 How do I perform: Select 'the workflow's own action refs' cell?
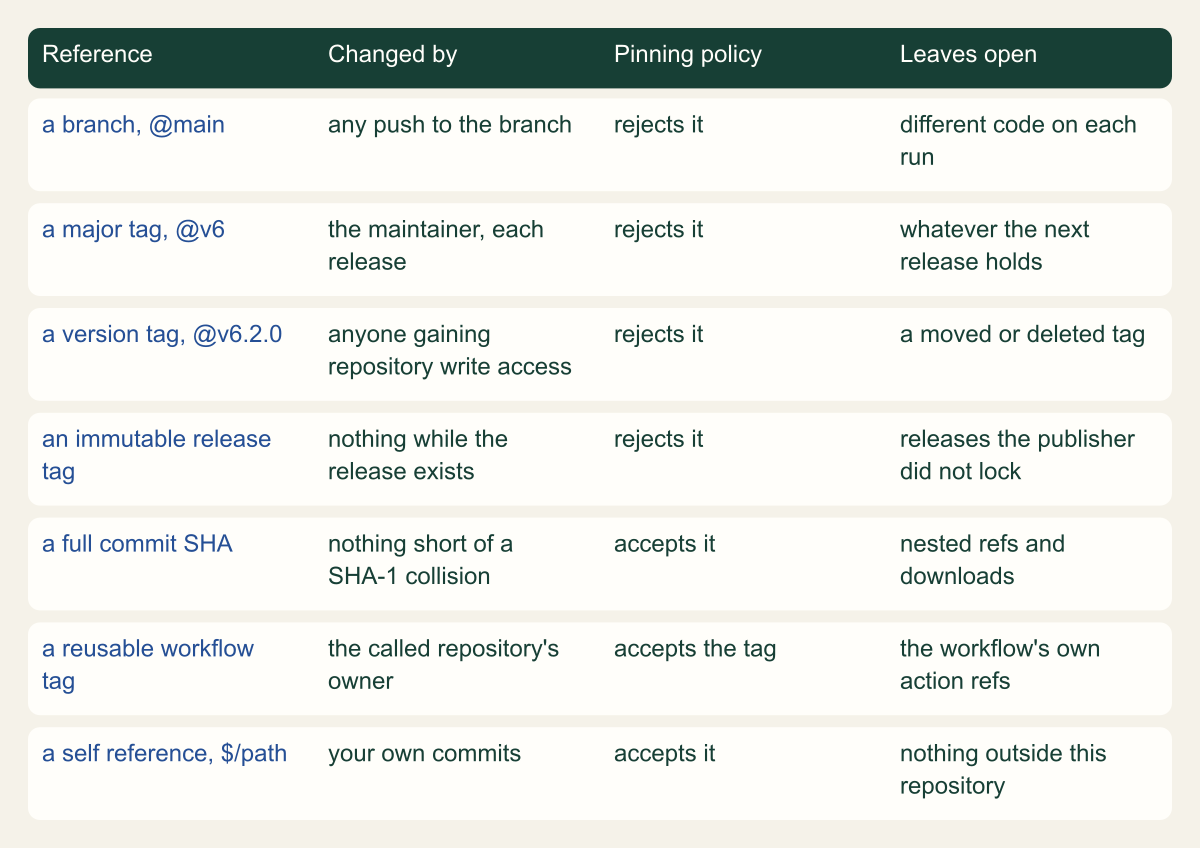pos(1000,664)
